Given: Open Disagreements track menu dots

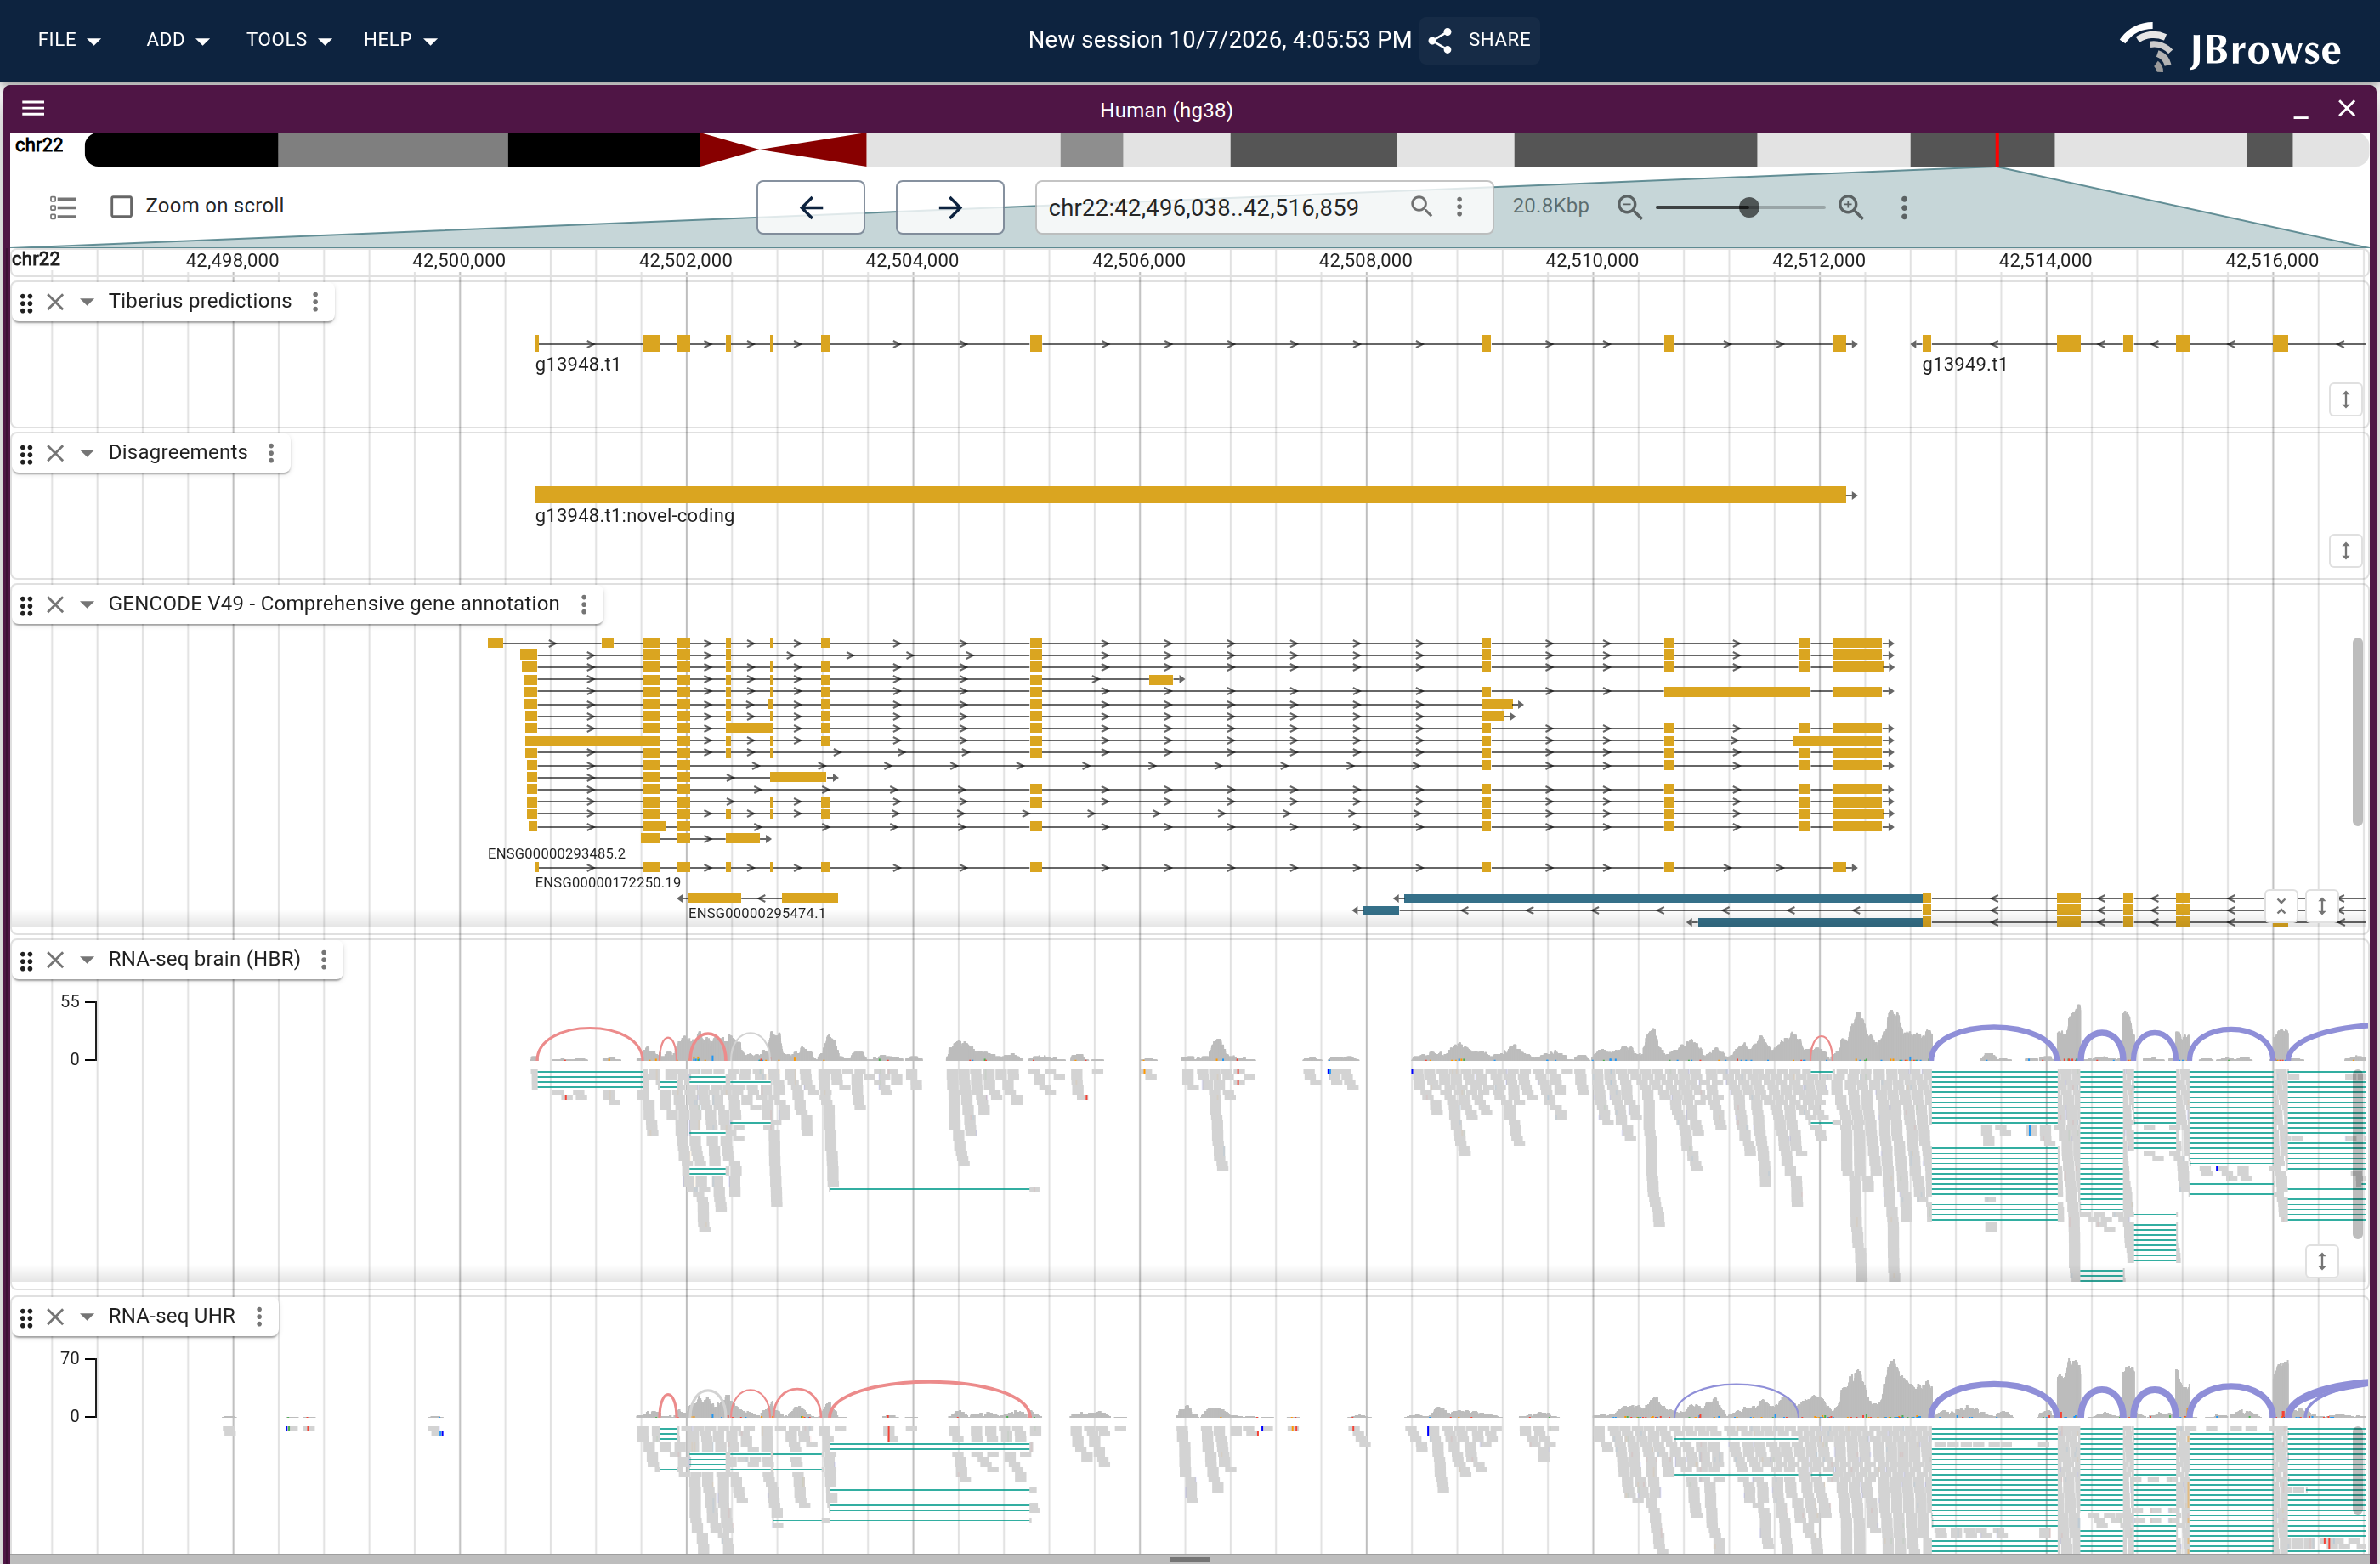Looking at the screenshot, I should click(272, 453).
